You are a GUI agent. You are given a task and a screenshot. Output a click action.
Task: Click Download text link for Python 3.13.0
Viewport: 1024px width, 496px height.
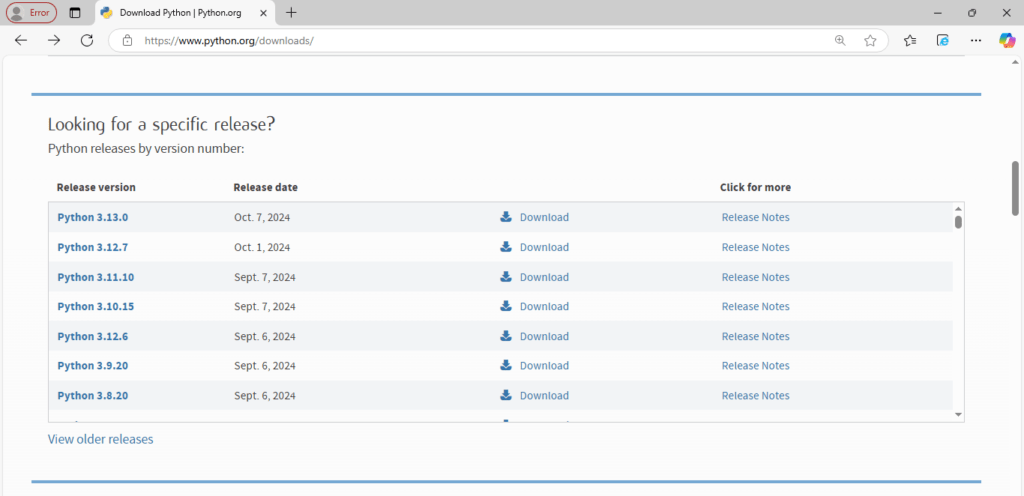[x=544, y=217]
